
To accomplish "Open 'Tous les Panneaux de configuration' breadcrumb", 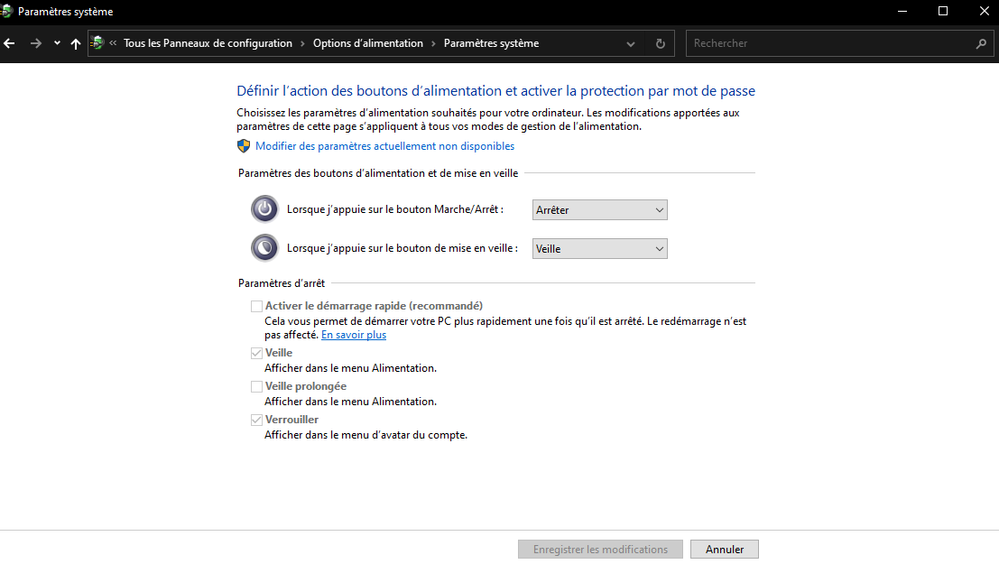I will coord(208,43).
